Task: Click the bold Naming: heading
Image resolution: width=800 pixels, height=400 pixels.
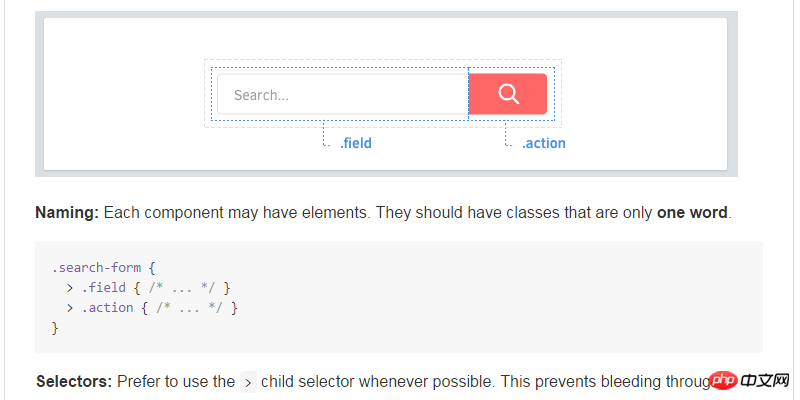Action: pyautogui.click(x=67, y=213)
